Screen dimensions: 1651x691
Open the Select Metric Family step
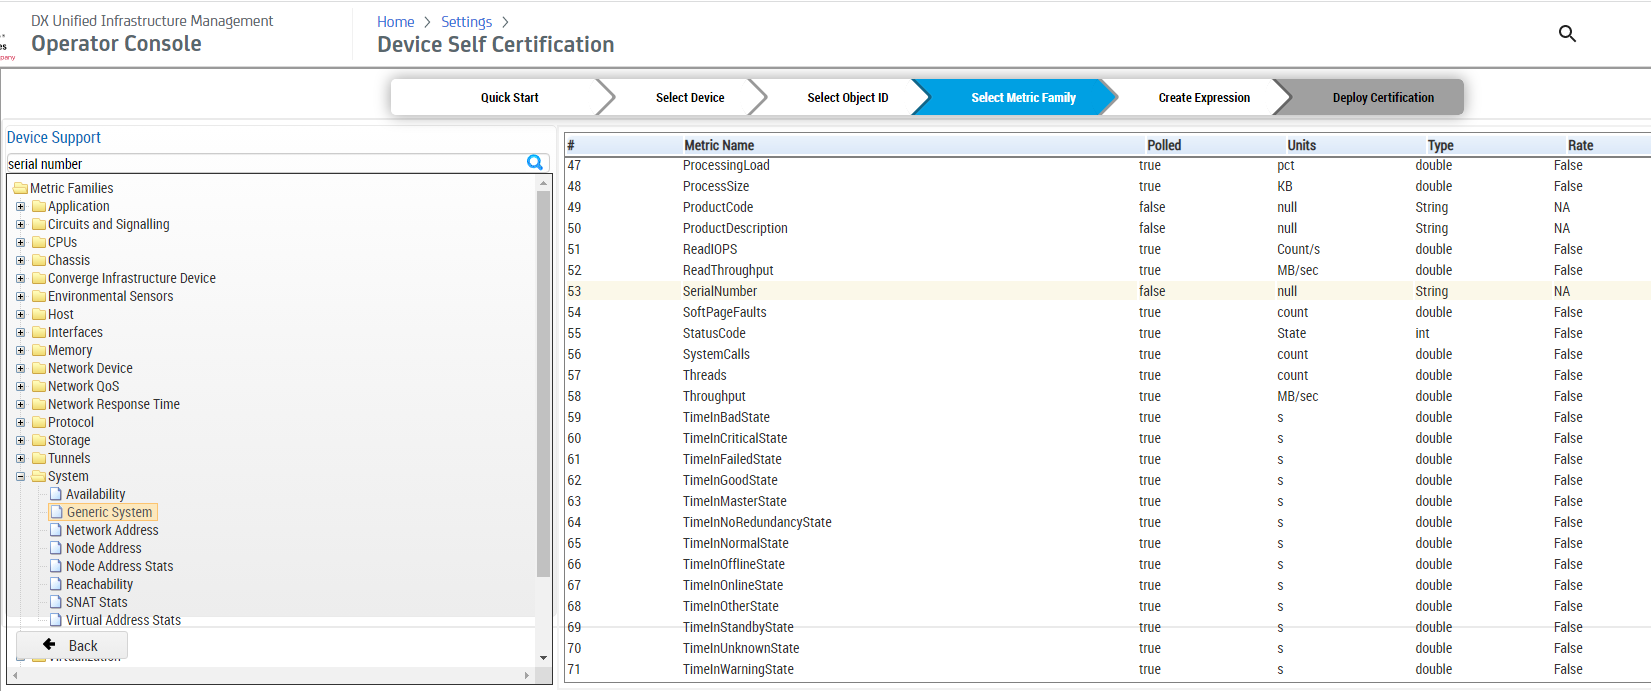point(1023,97)
